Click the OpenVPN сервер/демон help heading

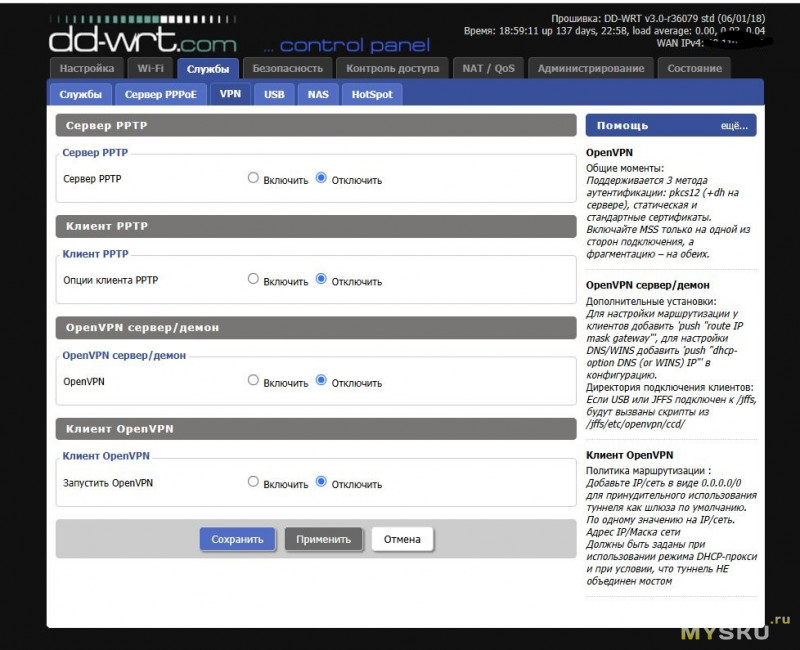(647, 285)
